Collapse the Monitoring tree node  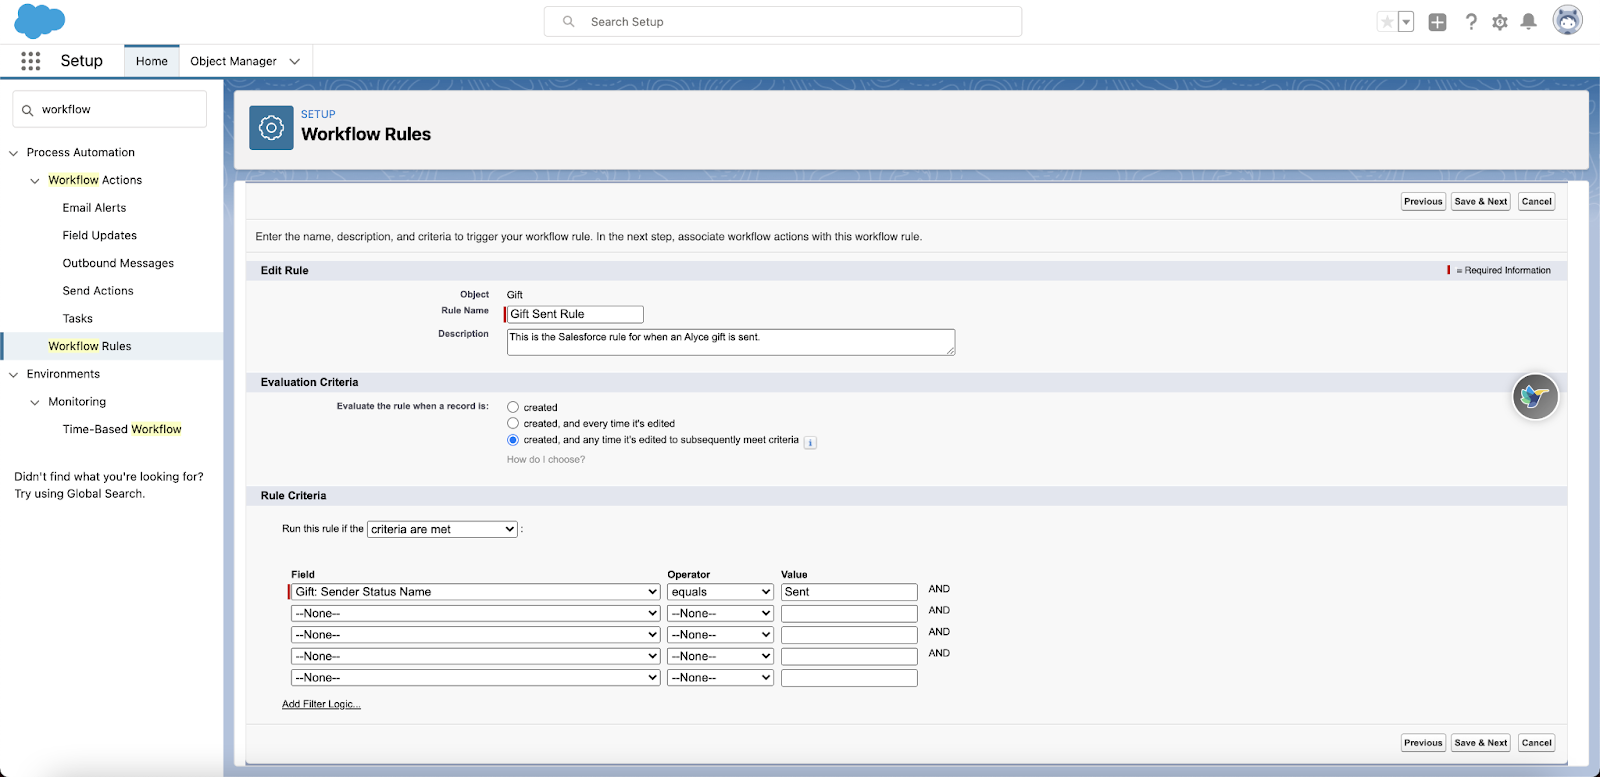(35, 402)
